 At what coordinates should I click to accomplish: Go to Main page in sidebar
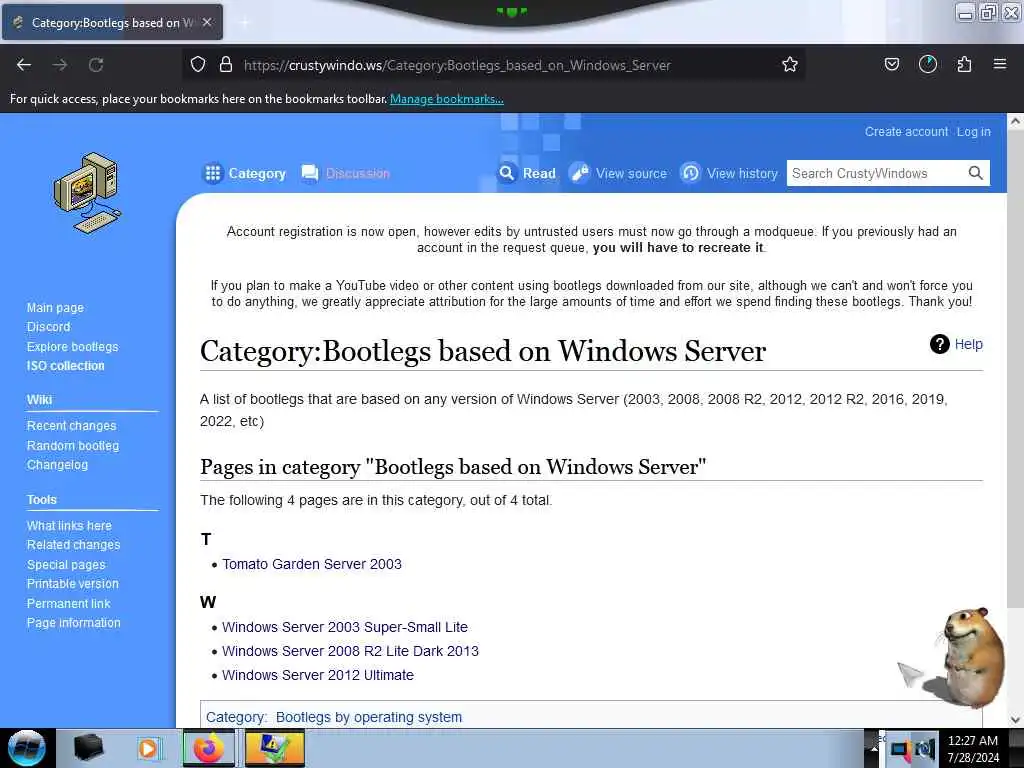coord(56,308)
